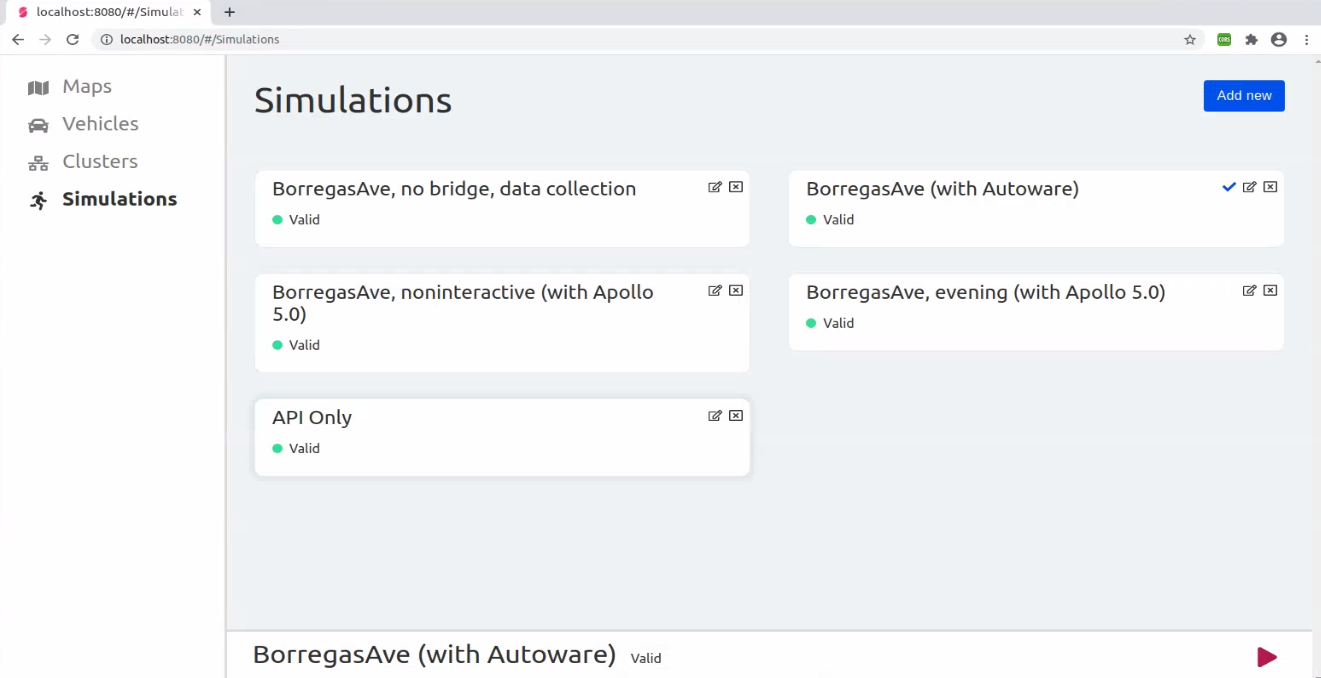Select the 'API Only' card title
The width and height of the screenshot is (1321, 678).
(x=312, y=418)
